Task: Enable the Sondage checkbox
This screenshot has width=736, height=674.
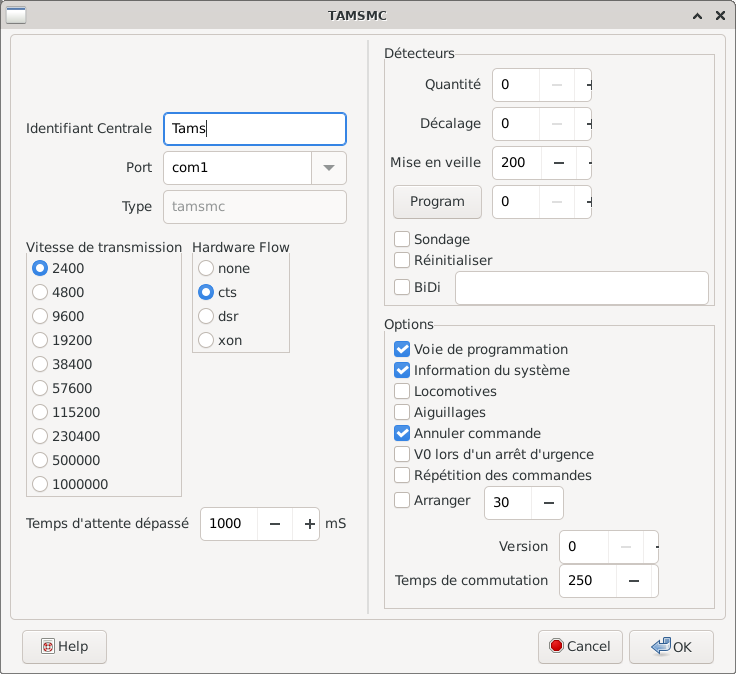Action: [402, 239]
